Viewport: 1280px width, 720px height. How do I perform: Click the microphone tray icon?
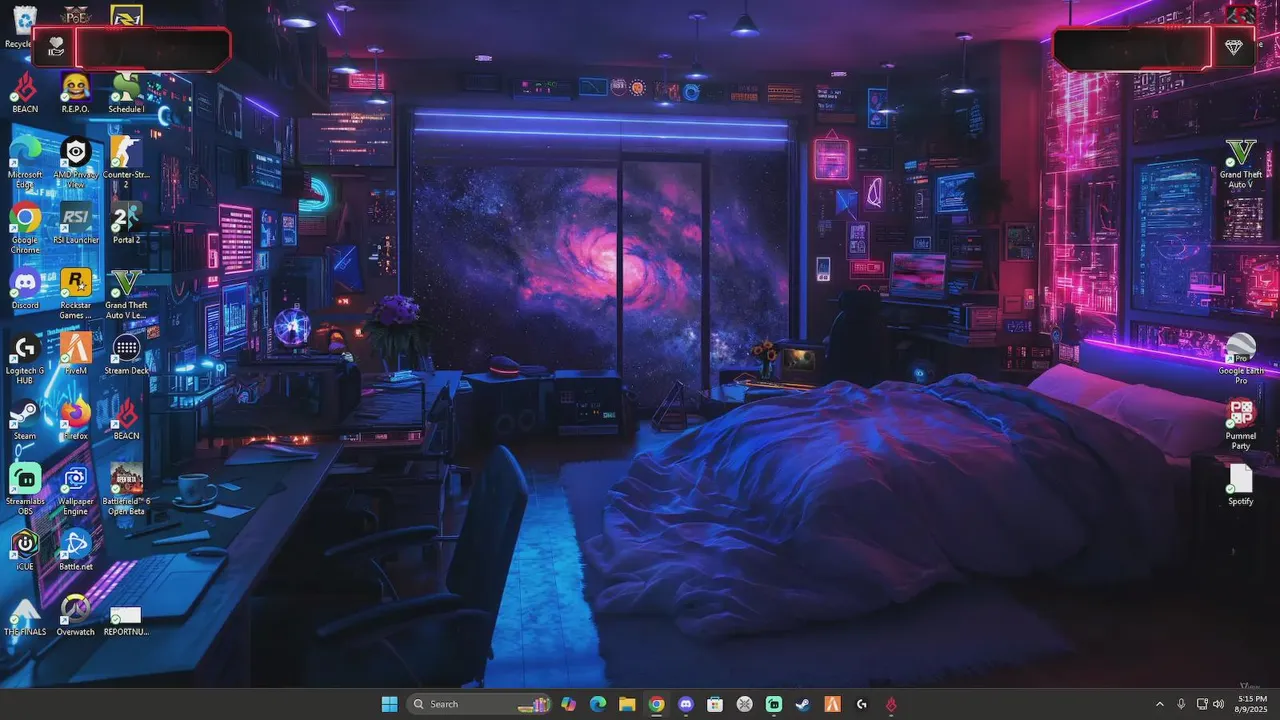(1181, 704)
